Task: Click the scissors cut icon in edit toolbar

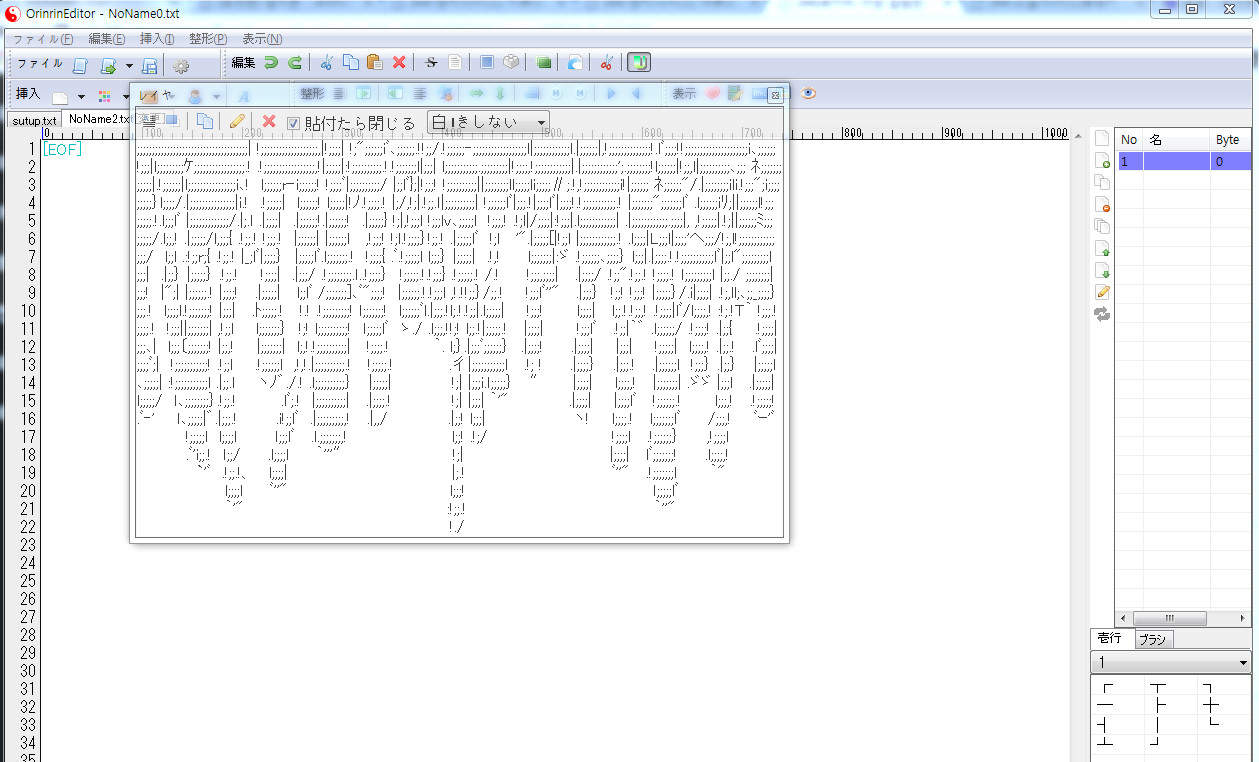Action: (326, 63)
